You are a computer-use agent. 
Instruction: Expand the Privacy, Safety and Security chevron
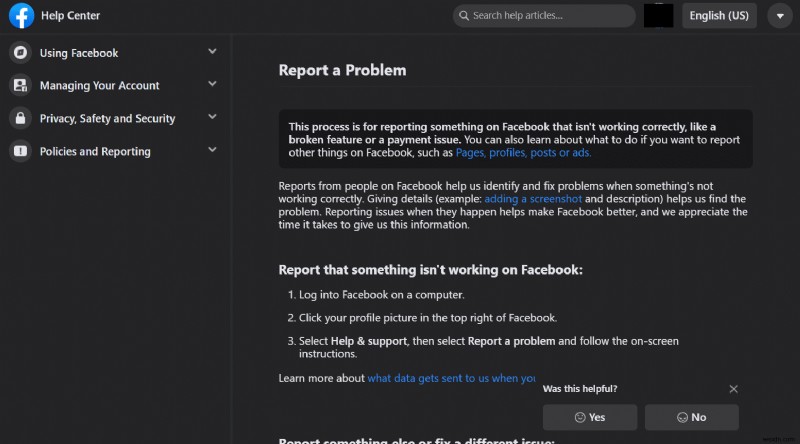pyautogui.click(x=212, y=117)
